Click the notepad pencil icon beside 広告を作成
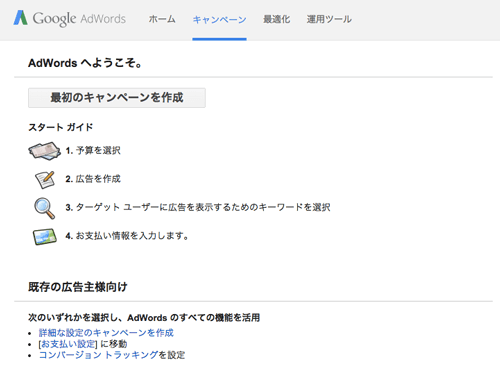500x372 pixels. tap(45, 179)
